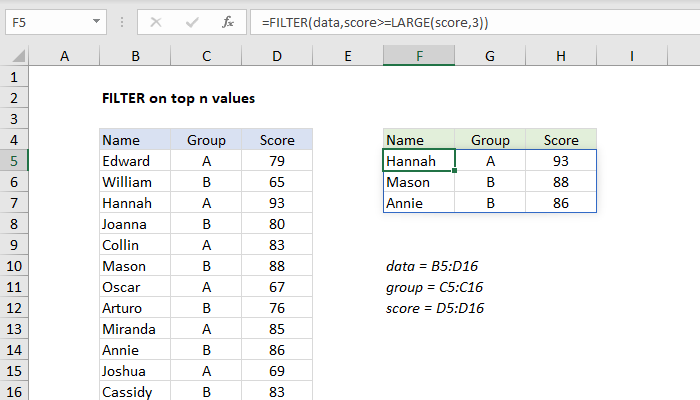Screen dimensions: 700x400
Task: Select column F header
Action: pyautogui.click(x=419, y=56)
